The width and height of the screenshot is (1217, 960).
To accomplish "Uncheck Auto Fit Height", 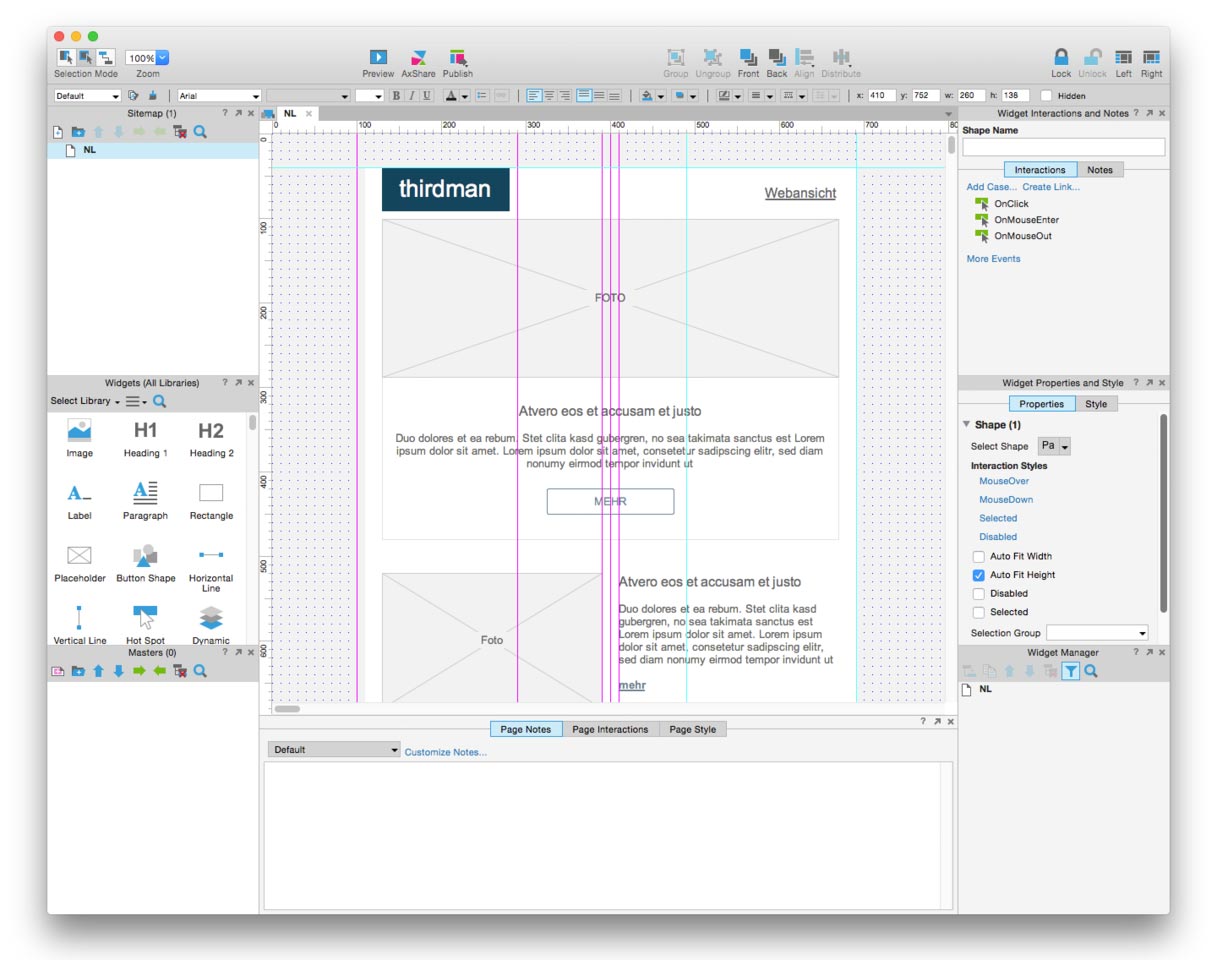I will (x=979, y=575).
